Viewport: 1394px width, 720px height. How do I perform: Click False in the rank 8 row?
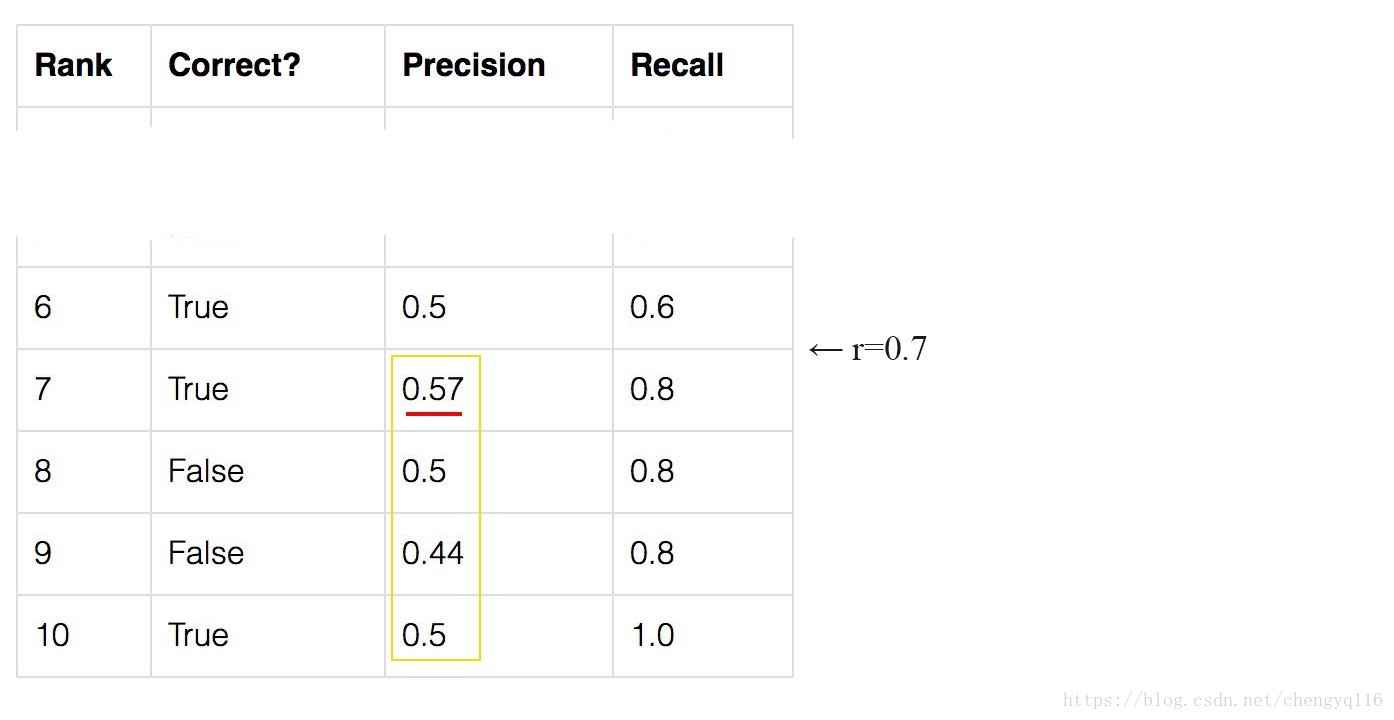pyautogui.click(x=206, y=471)
